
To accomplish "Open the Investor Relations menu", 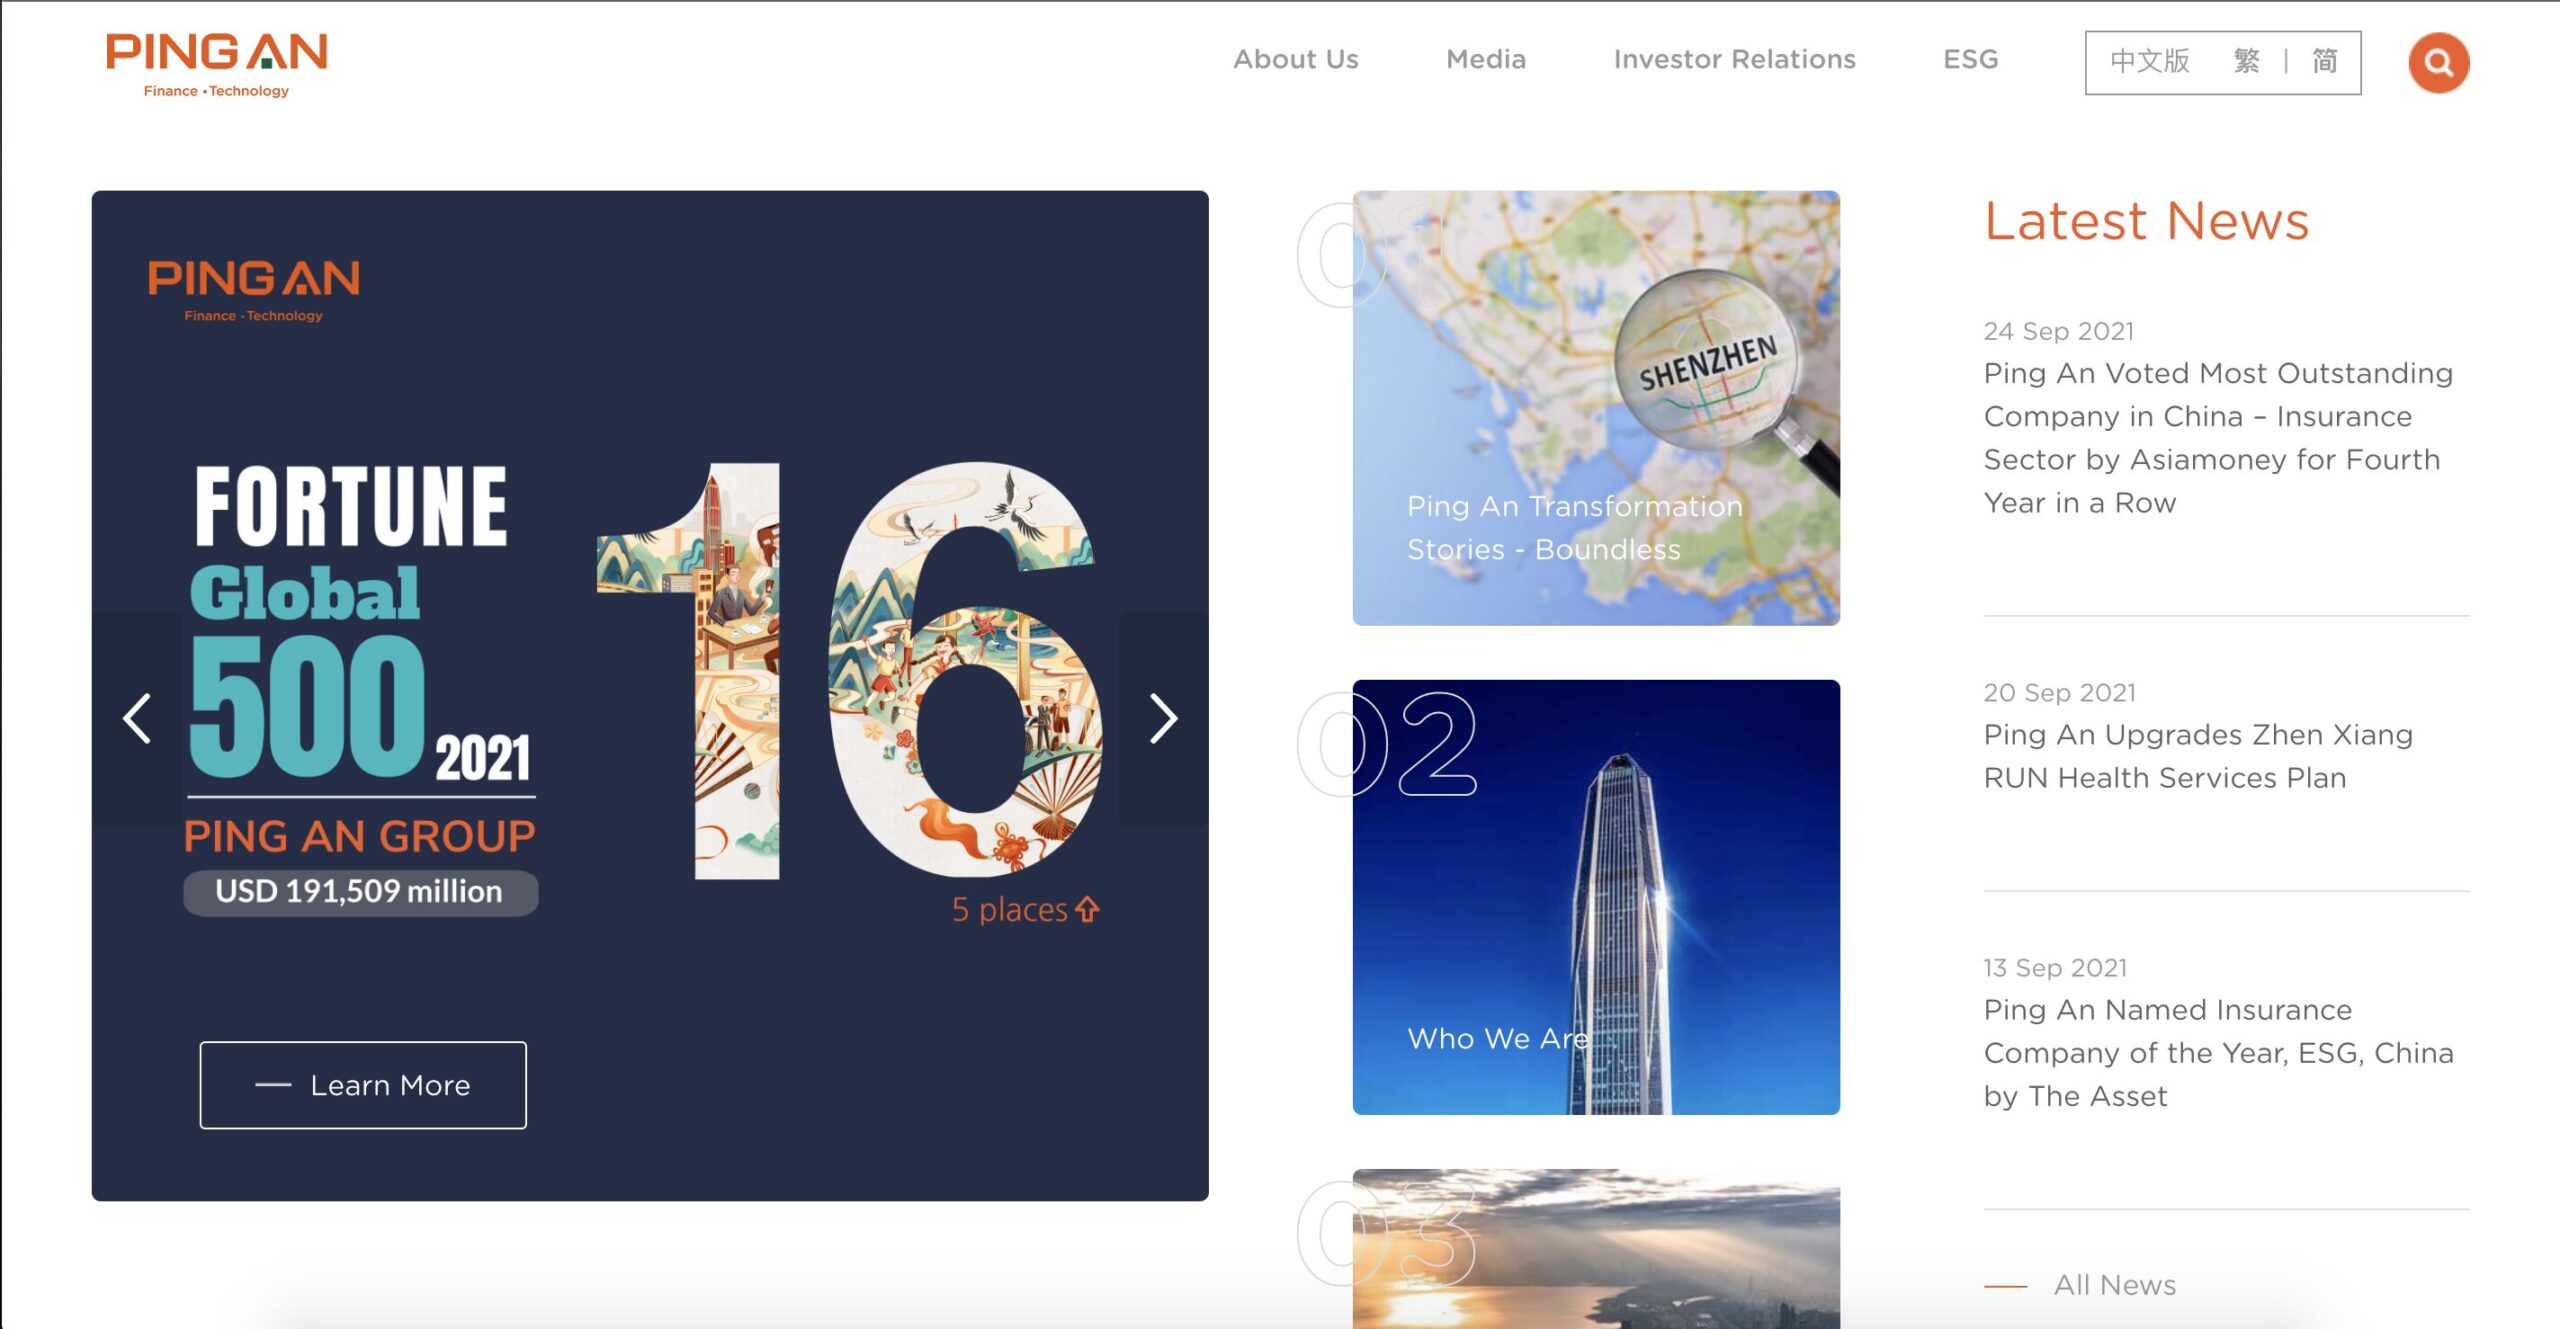I will pyautogui.click(x=1734, y=60).
